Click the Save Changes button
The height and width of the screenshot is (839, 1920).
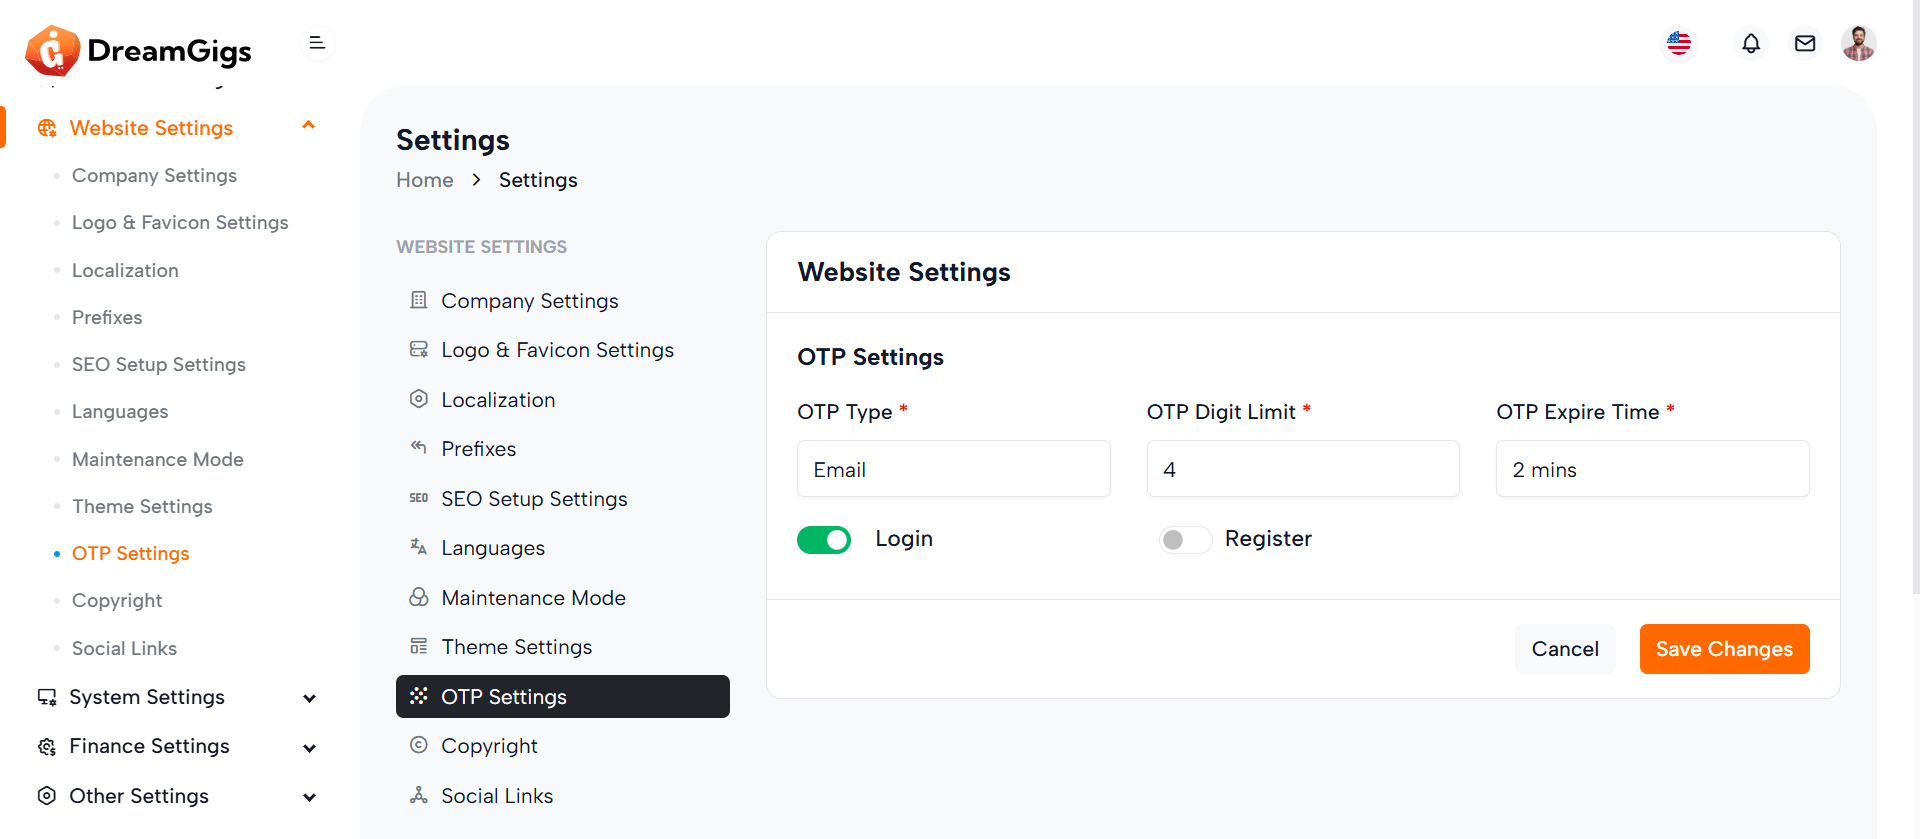(x=1724, y=649)
